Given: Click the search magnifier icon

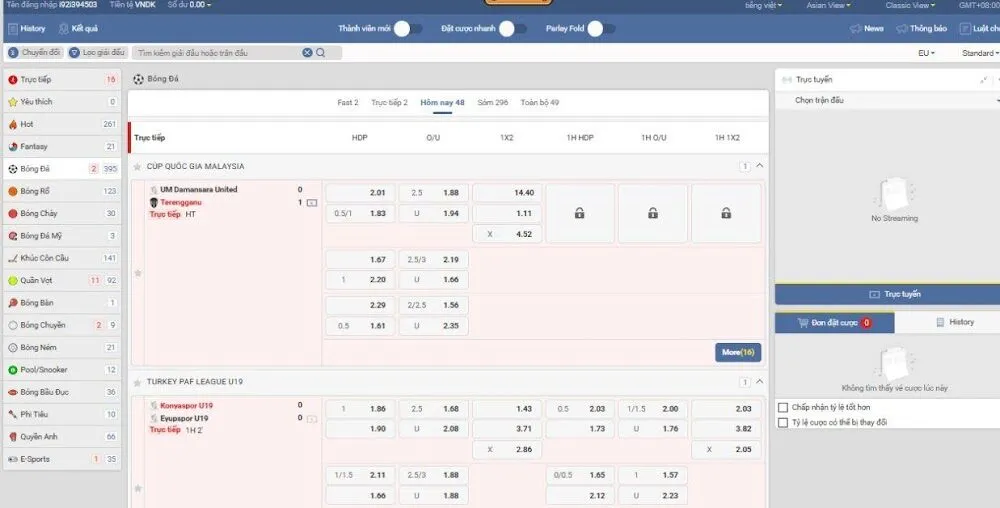Looking at the screenshot, I should (x=321, y=53).
